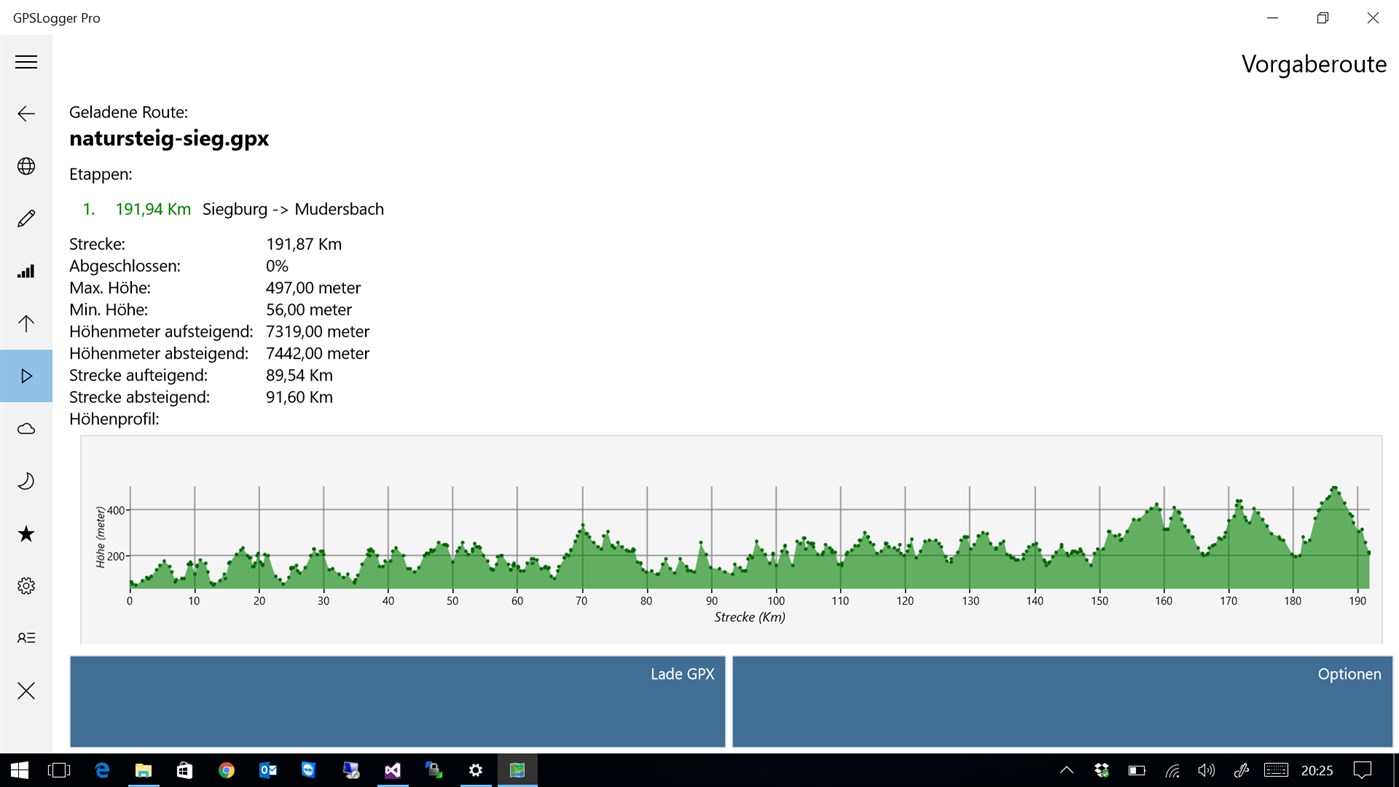
Task: Open the Windows Start menu
Action: [x=19, y=770]
